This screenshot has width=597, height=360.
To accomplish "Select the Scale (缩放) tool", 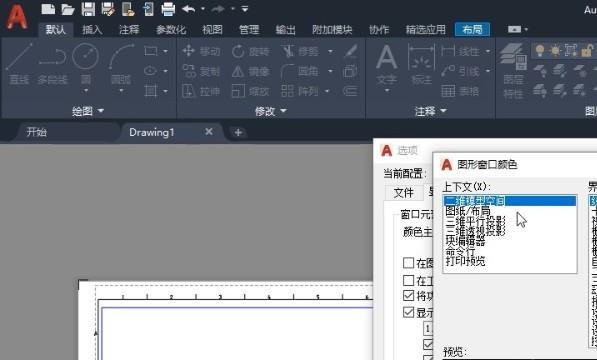I will coord(251,91).
